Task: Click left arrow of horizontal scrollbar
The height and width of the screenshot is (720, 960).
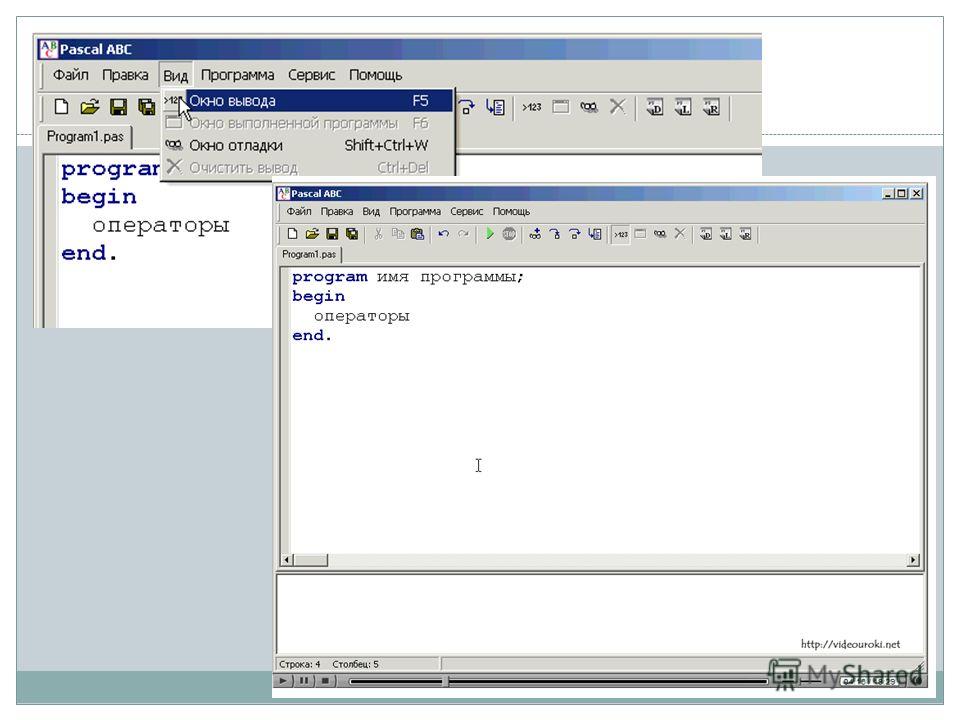Action: tap(287, 560)
